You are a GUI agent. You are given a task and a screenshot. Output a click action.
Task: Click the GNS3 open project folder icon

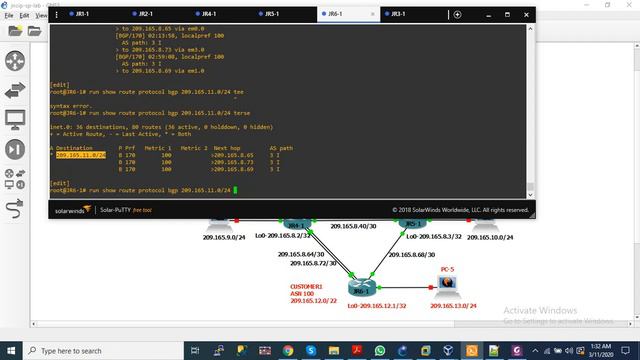[34, 31]
